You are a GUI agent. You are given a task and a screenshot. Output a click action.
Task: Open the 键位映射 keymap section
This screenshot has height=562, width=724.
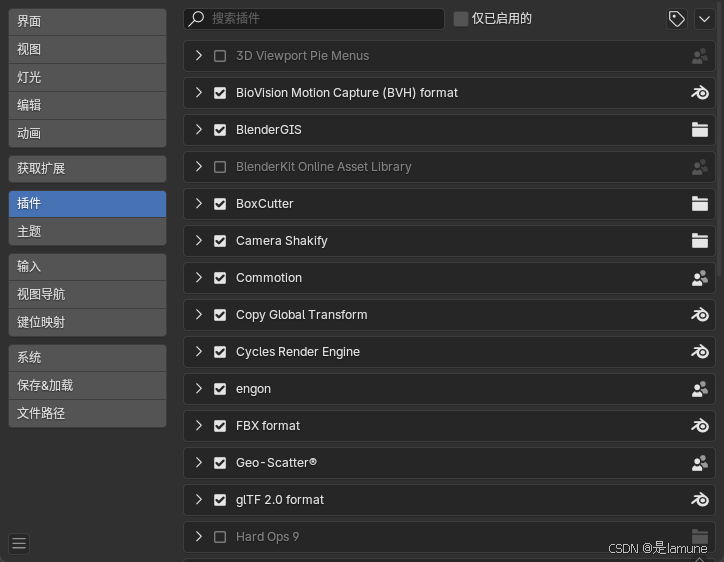tap(87, 322)
